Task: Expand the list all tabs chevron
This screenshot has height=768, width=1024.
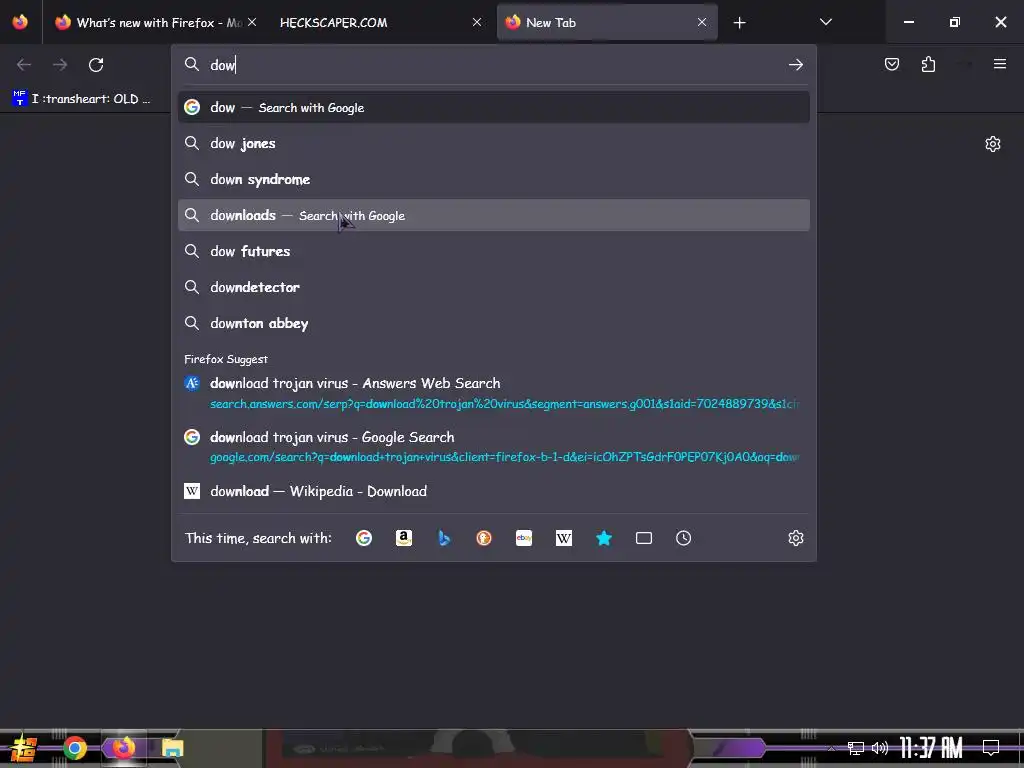Action: [825, 22]
